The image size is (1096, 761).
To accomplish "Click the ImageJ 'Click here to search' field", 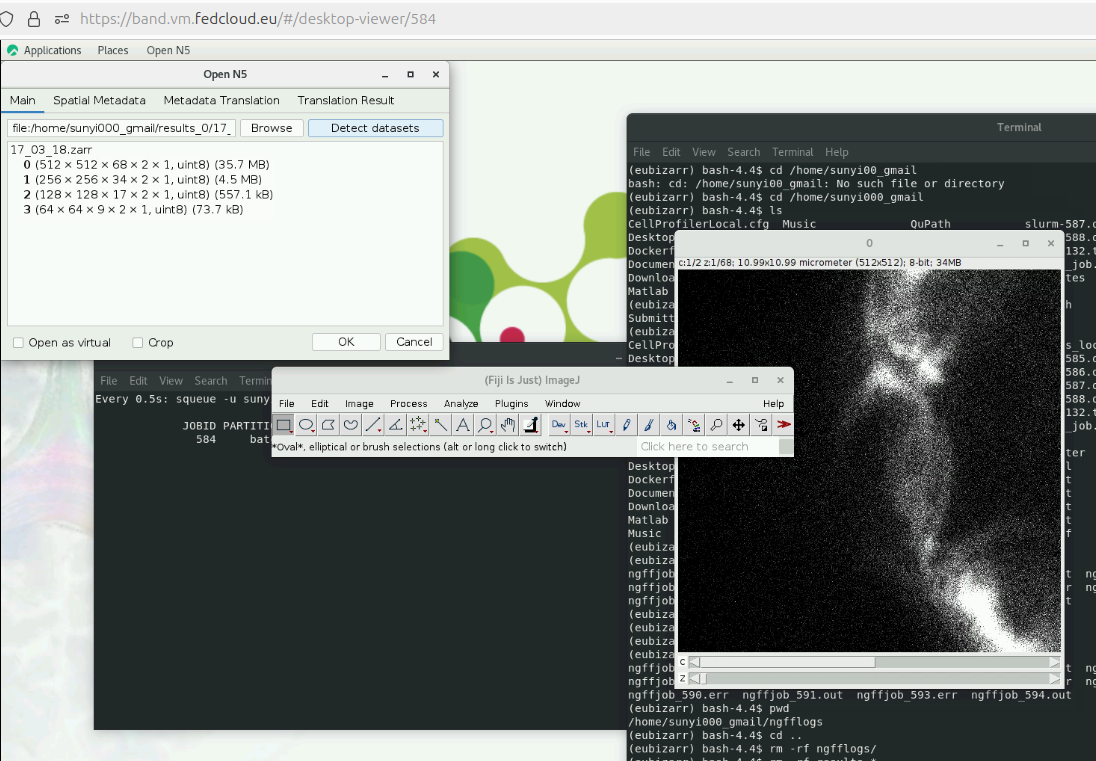I will point(708,447).
